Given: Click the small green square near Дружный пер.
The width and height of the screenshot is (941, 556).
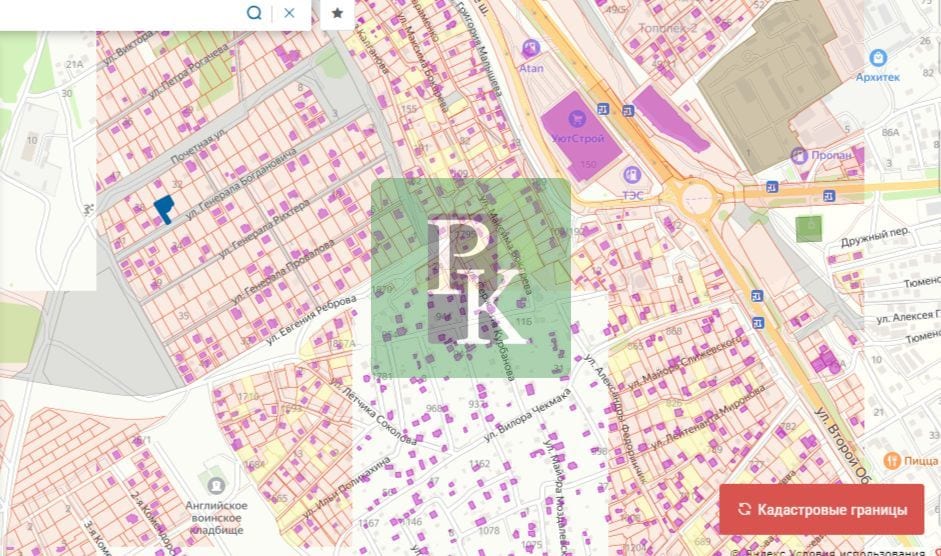Looking at the screenshot, I should (809, 229).
